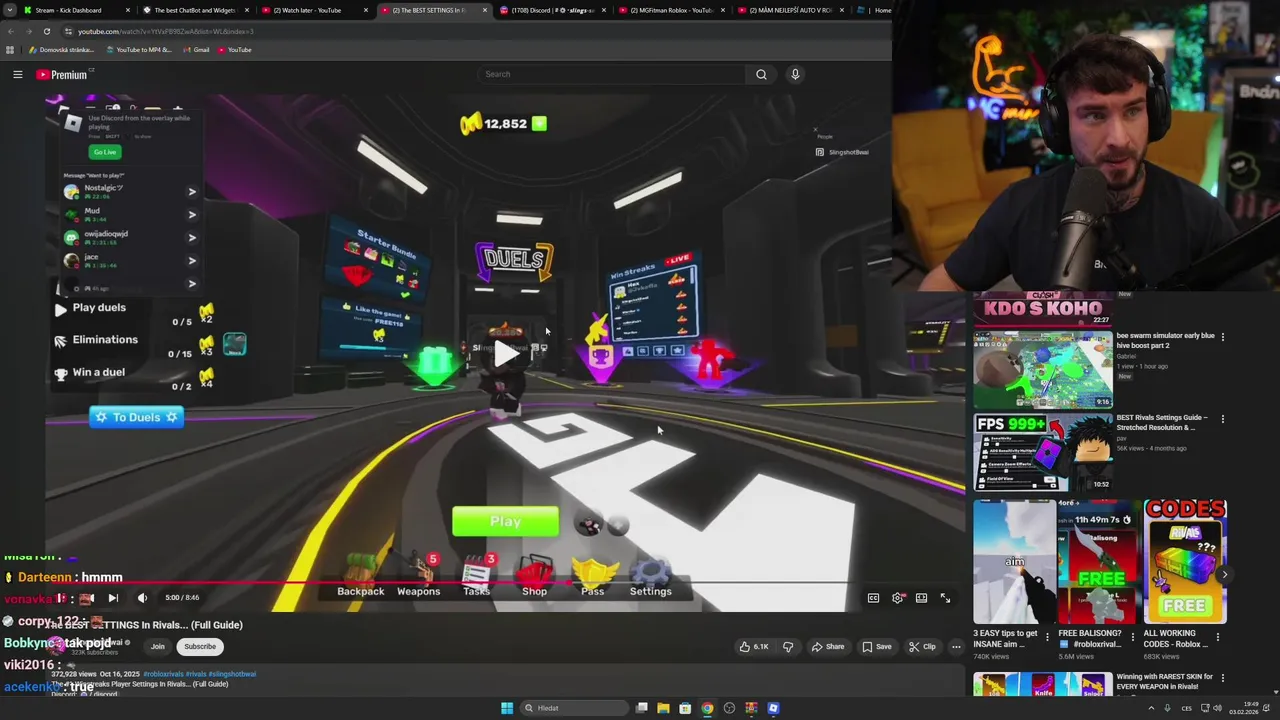Open the FREE BALISONG short thumbnail
1280x720 pixels.
click(x=1100, y=562)
